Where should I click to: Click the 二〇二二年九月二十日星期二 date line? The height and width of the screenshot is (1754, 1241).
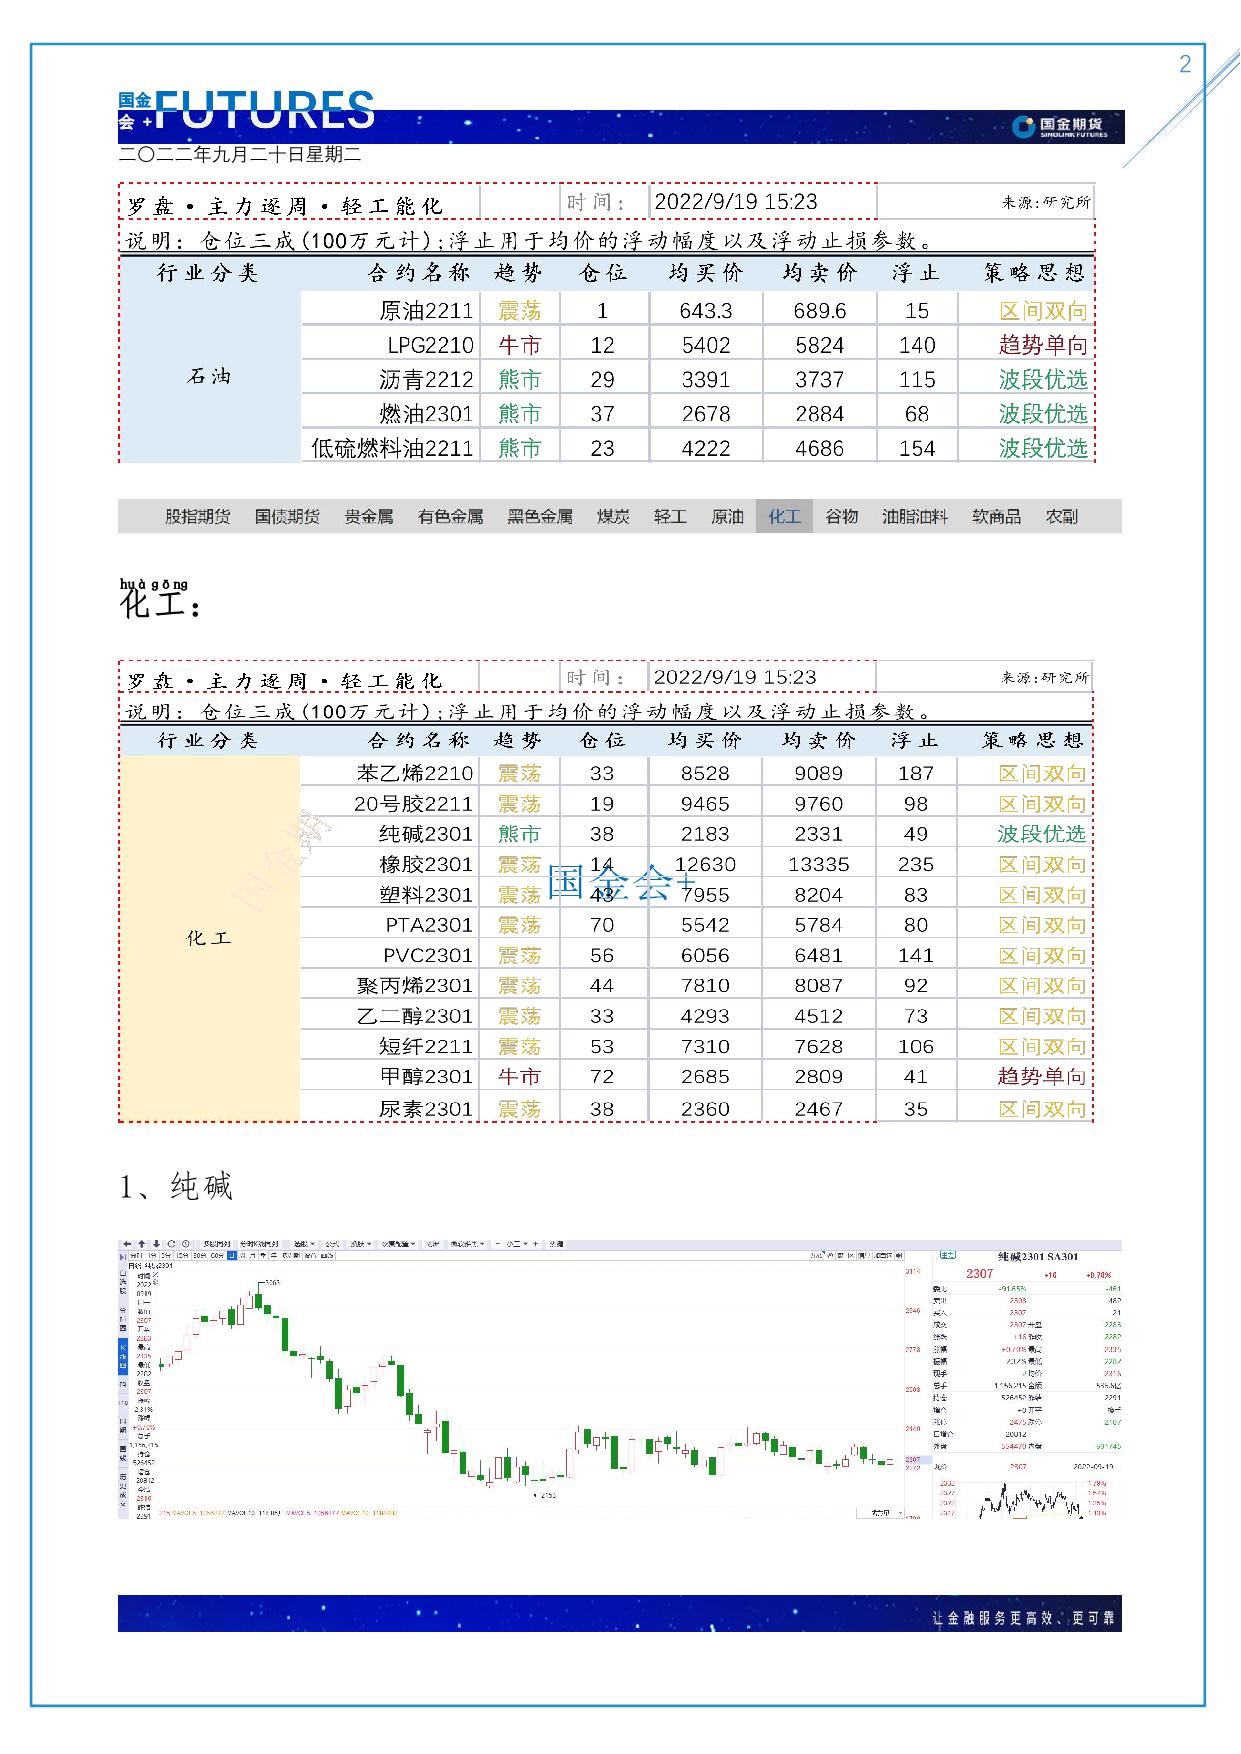pos(240,155)
